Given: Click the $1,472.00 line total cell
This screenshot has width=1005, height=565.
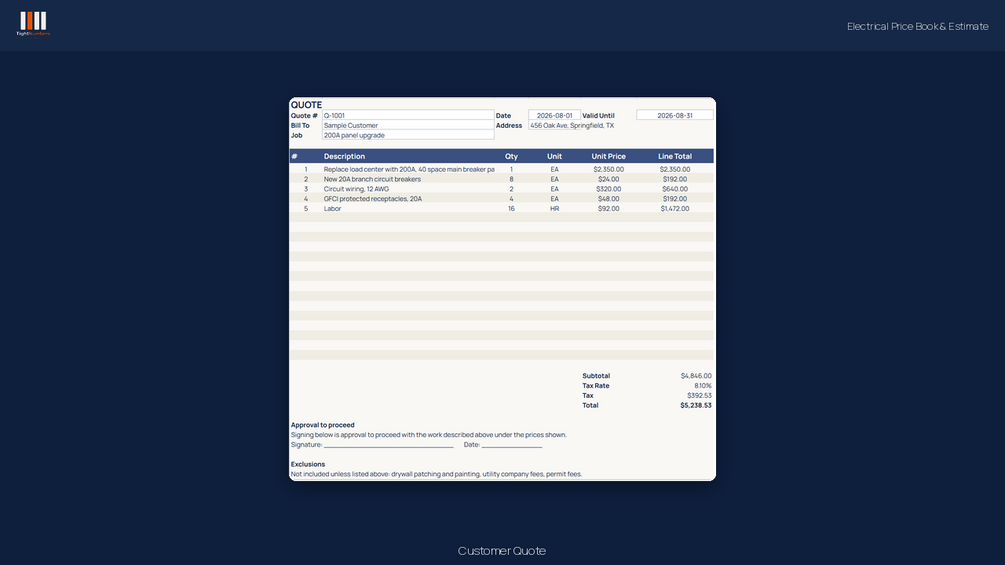Looking at the screenshot, I should pyautogui.click(x=675, y=208).
